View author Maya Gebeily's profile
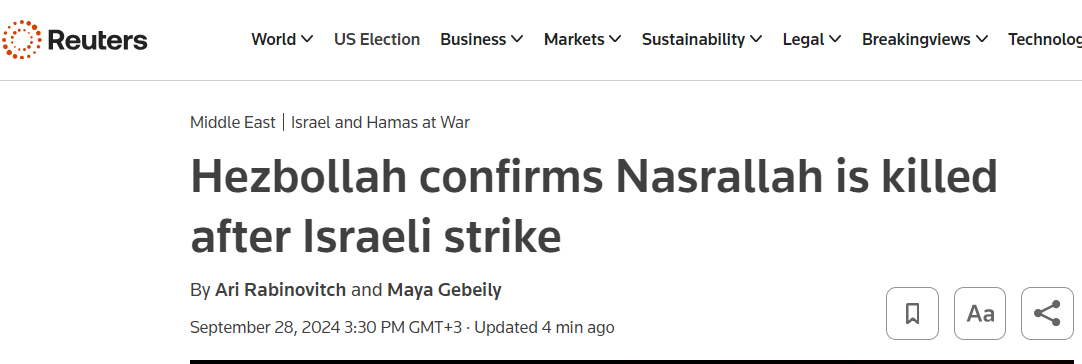 click(444, 290)
